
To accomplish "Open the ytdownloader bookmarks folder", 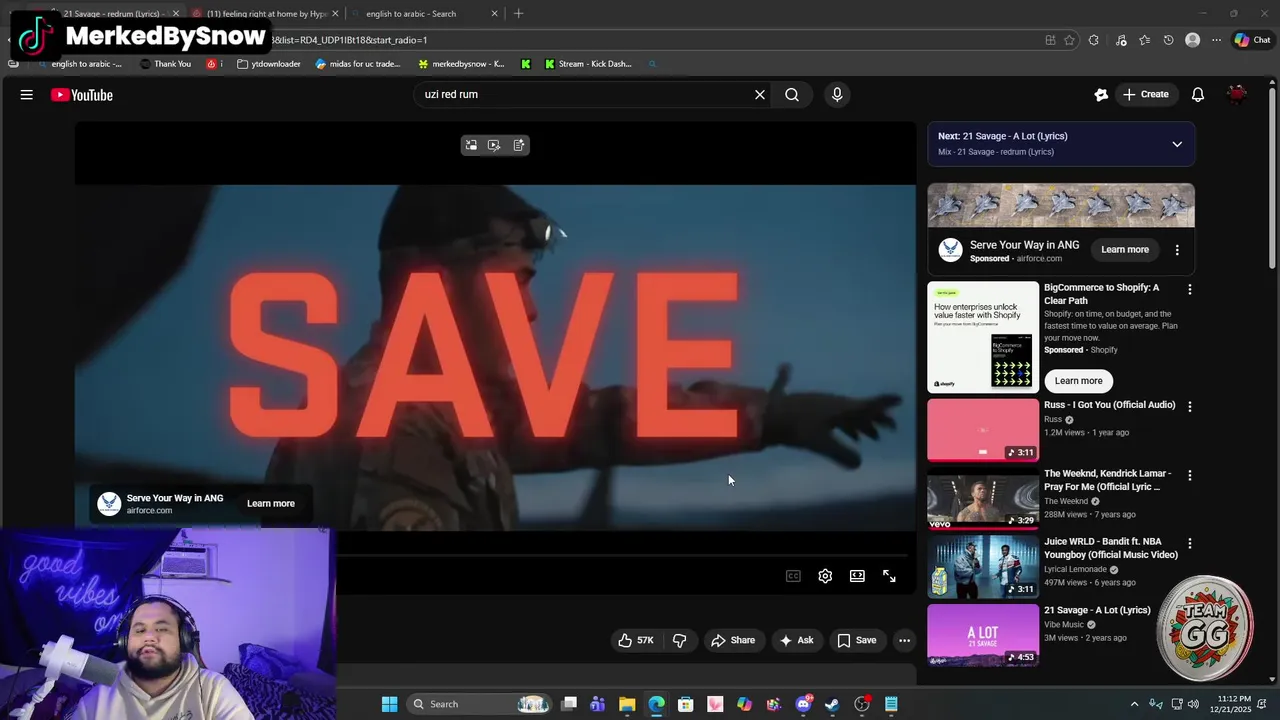I will pos(269,64).
